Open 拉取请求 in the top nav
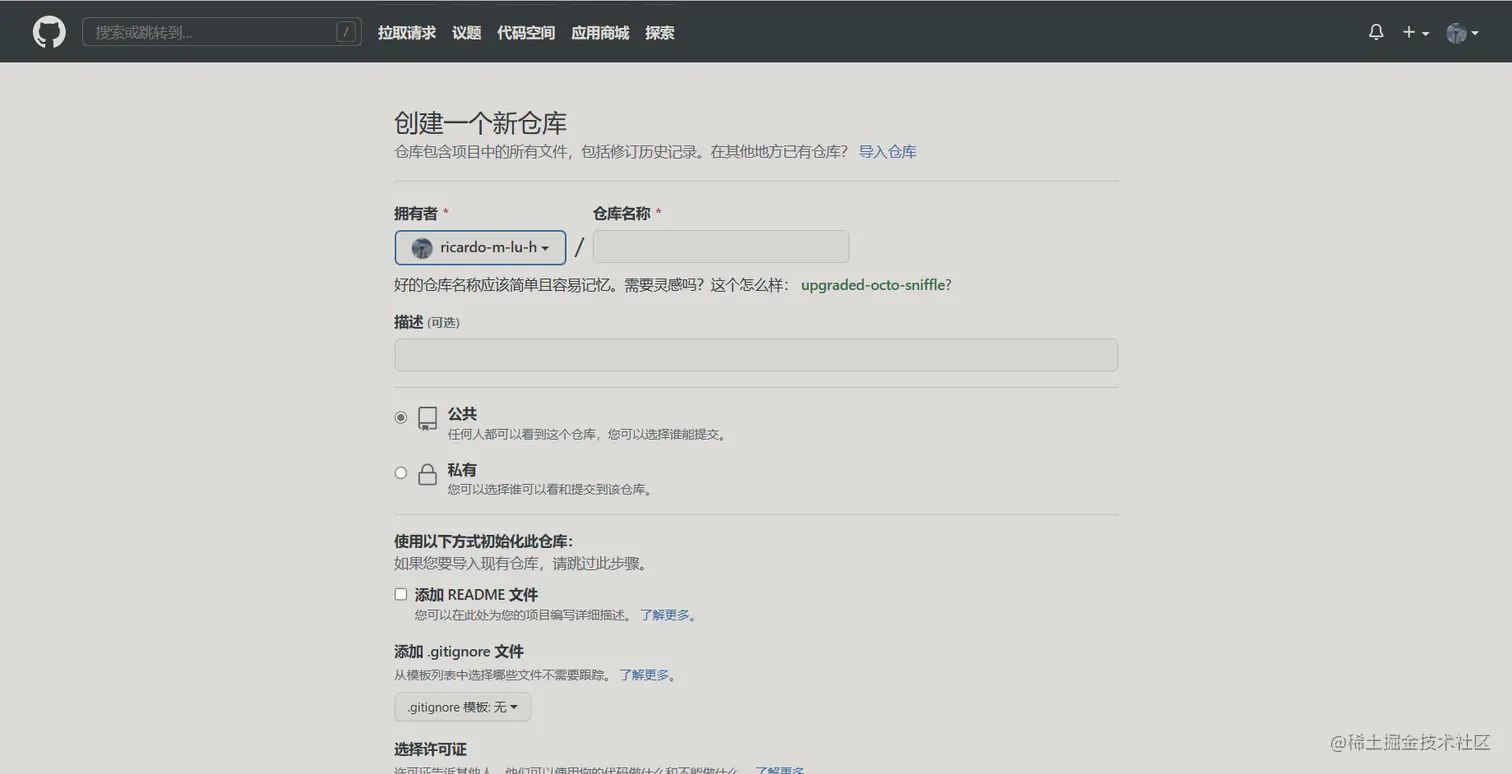The image size is (1512, 774). (x=407, y=33)
